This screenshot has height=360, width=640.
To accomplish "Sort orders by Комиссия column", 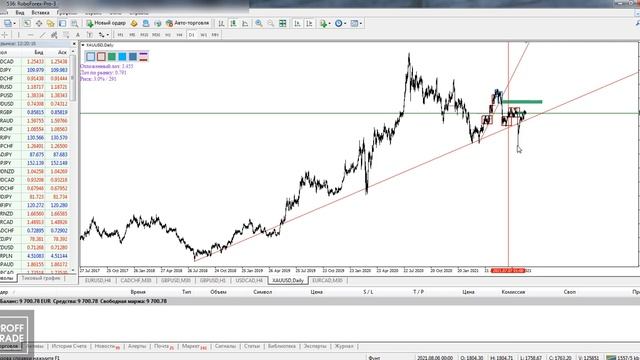I will pyautogui.click(x=513, y=292).
